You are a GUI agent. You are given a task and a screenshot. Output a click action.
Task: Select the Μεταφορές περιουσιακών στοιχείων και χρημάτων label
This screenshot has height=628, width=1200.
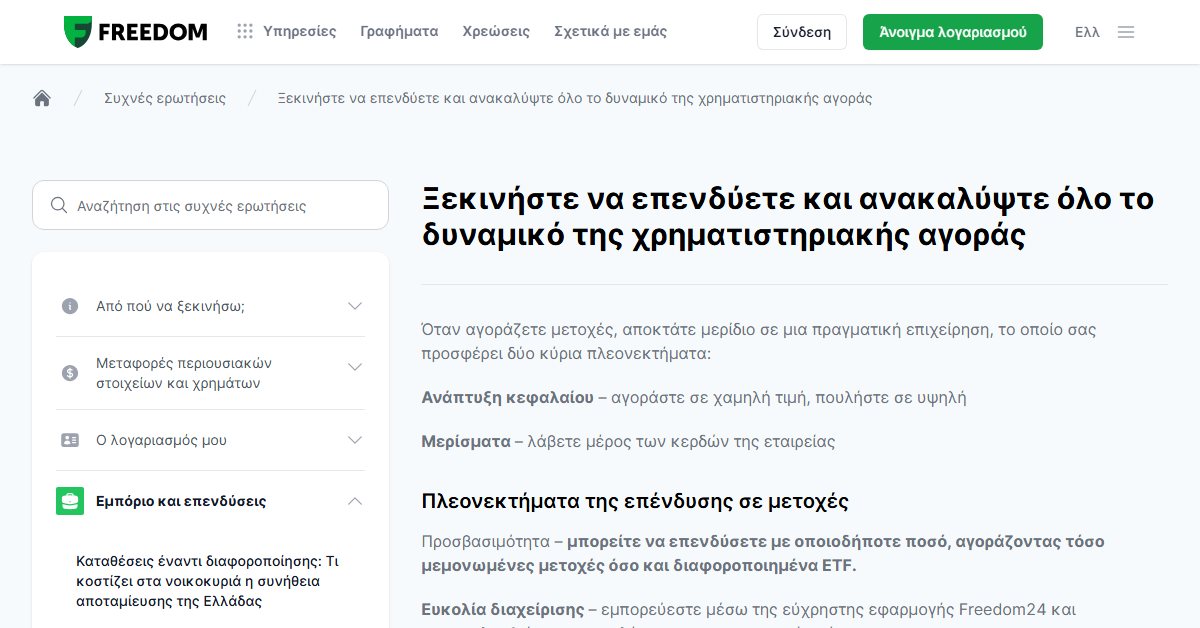184,373
